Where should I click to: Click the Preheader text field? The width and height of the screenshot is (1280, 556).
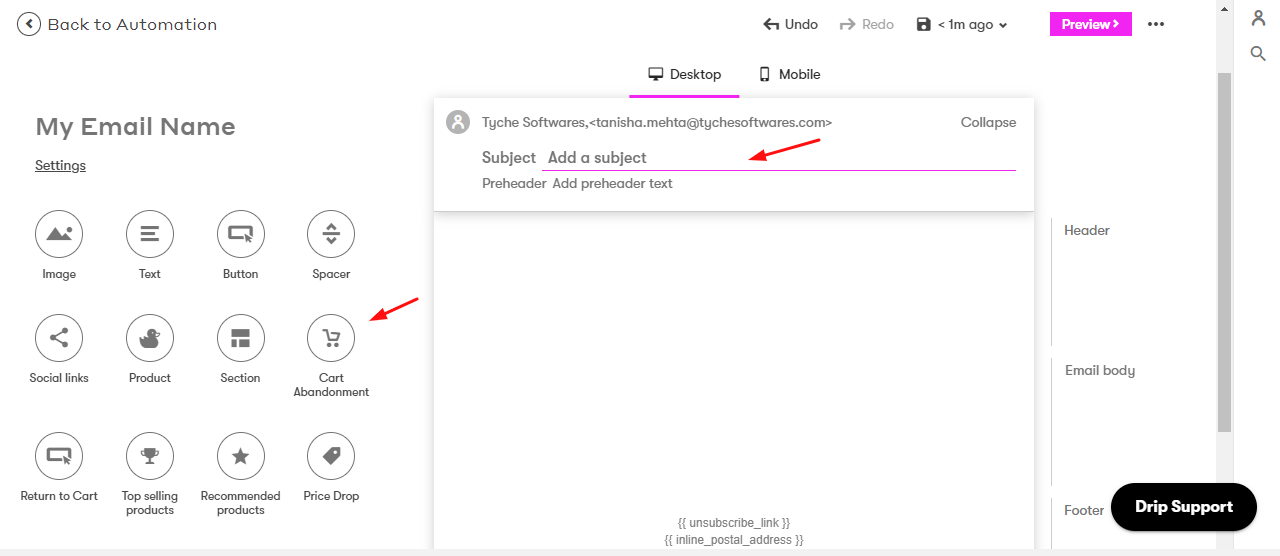pos(612,183)
